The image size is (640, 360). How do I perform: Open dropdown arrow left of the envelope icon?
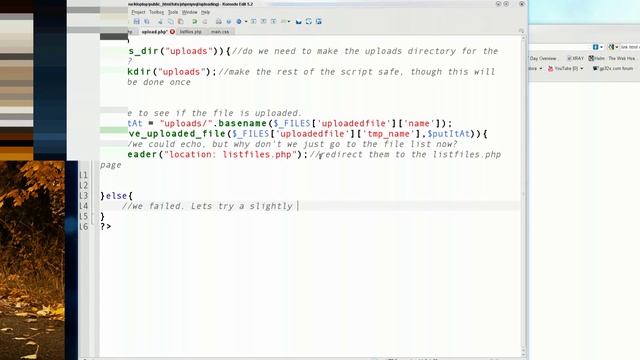tap(289, 22)
